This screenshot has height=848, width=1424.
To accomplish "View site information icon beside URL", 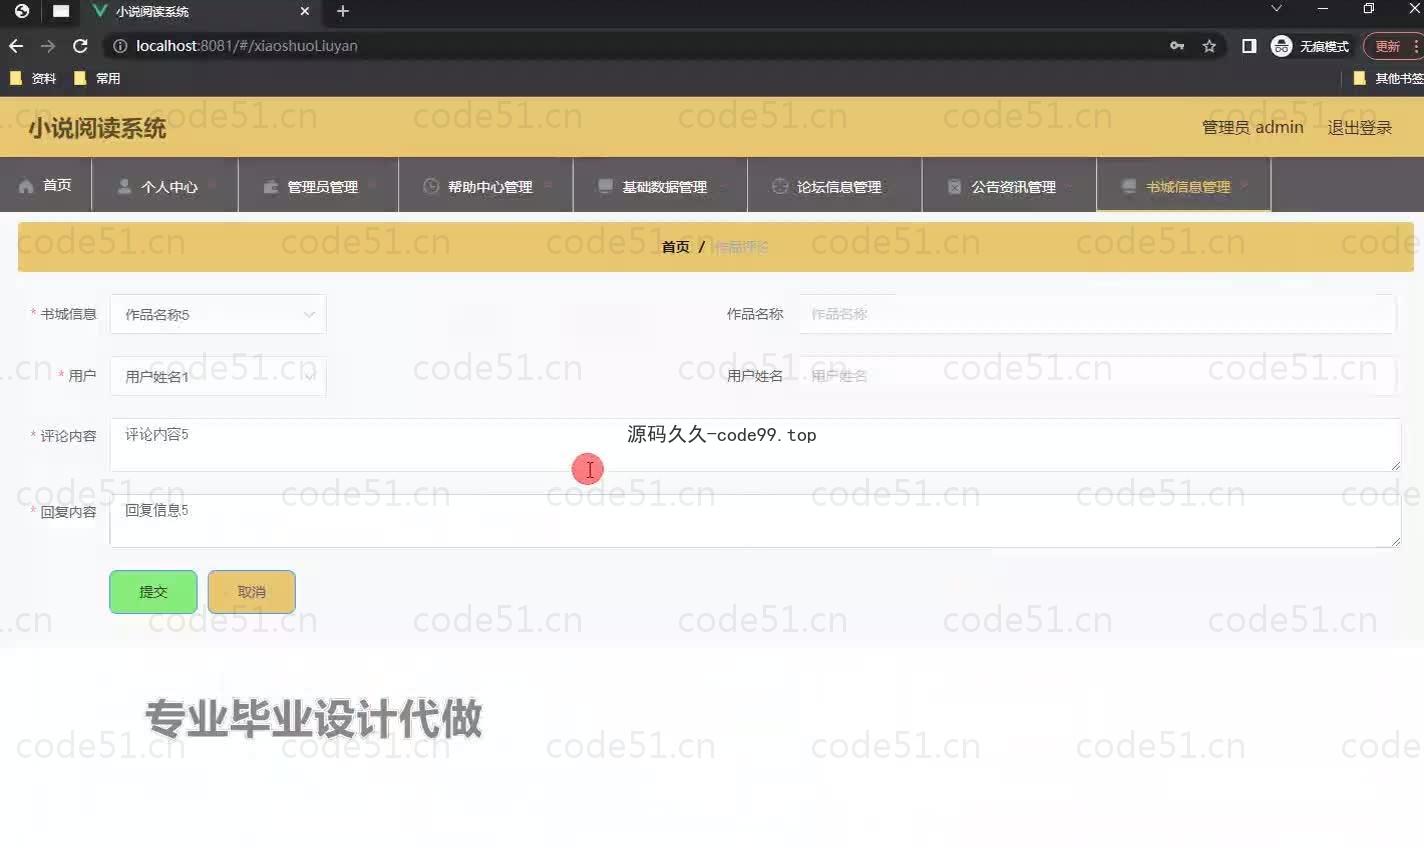I will coord(119,46).
